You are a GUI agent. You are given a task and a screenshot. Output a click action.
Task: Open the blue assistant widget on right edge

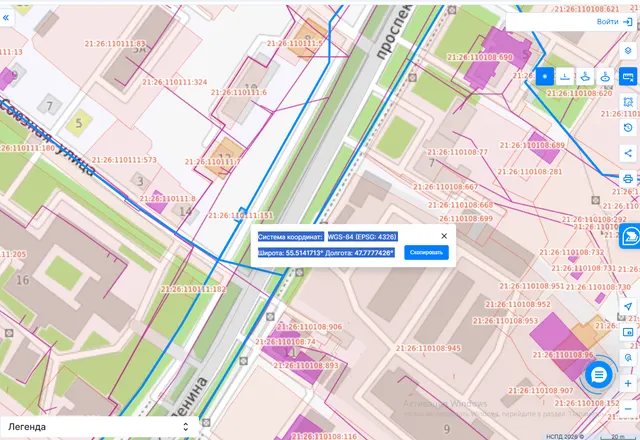coord(630,236)
